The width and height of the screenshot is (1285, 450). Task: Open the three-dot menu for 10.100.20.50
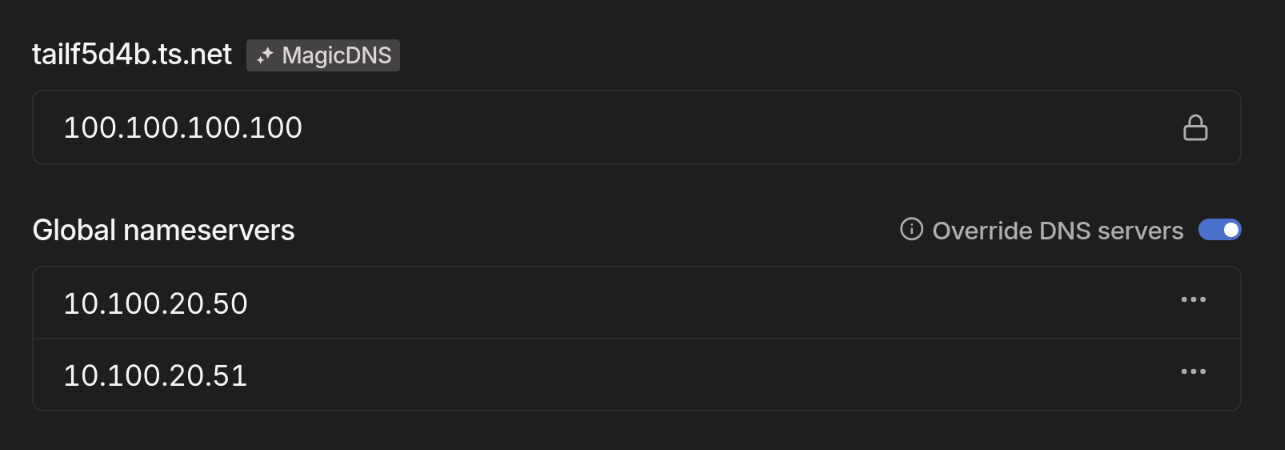click(1193, 299)
